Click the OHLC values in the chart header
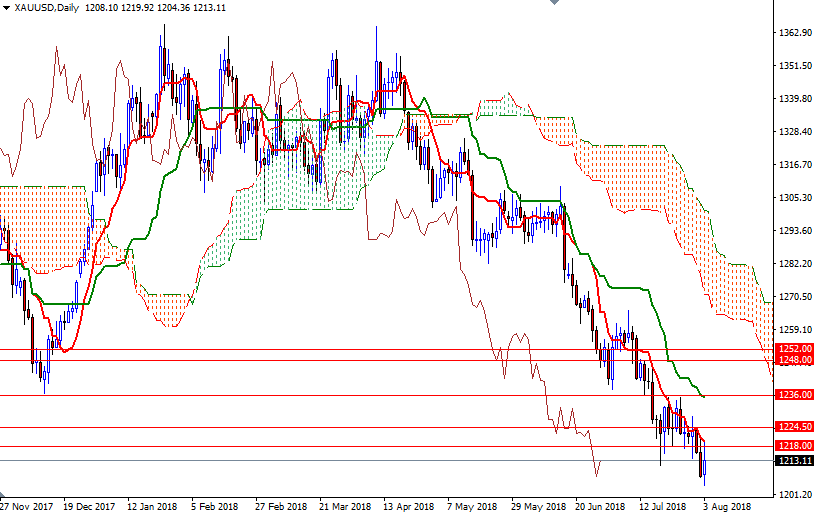This screenshot has height=514, width=814. pos(155,8)
